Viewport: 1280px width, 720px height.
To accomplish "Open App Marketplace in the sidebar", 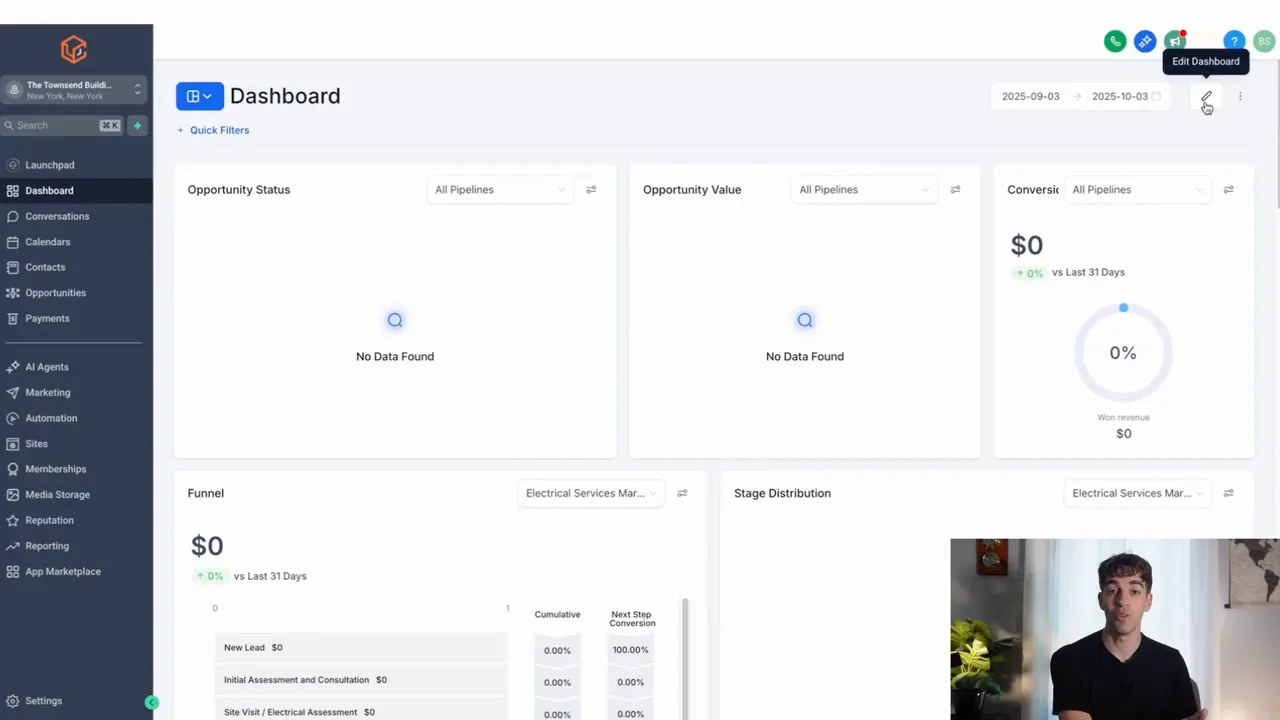I will coord(76,571).
